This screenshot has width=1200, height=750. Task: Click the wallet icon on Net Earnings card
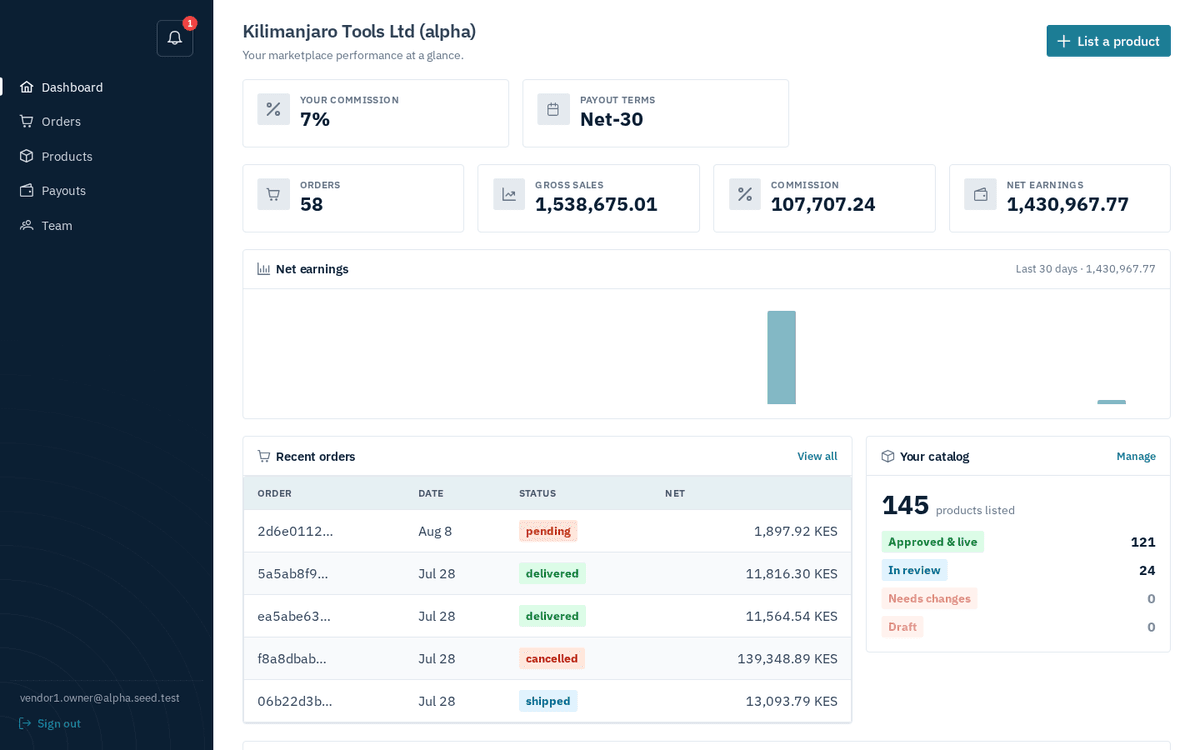point(980,194)
